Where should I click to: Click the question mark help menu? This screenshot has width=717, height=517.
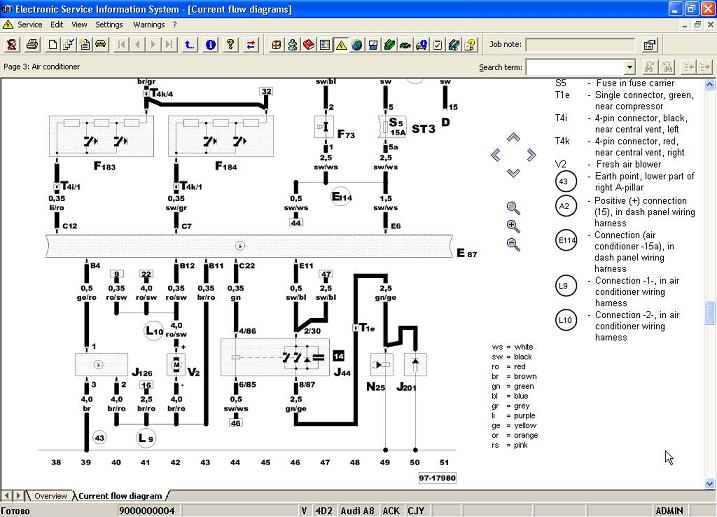pos(175,24)
